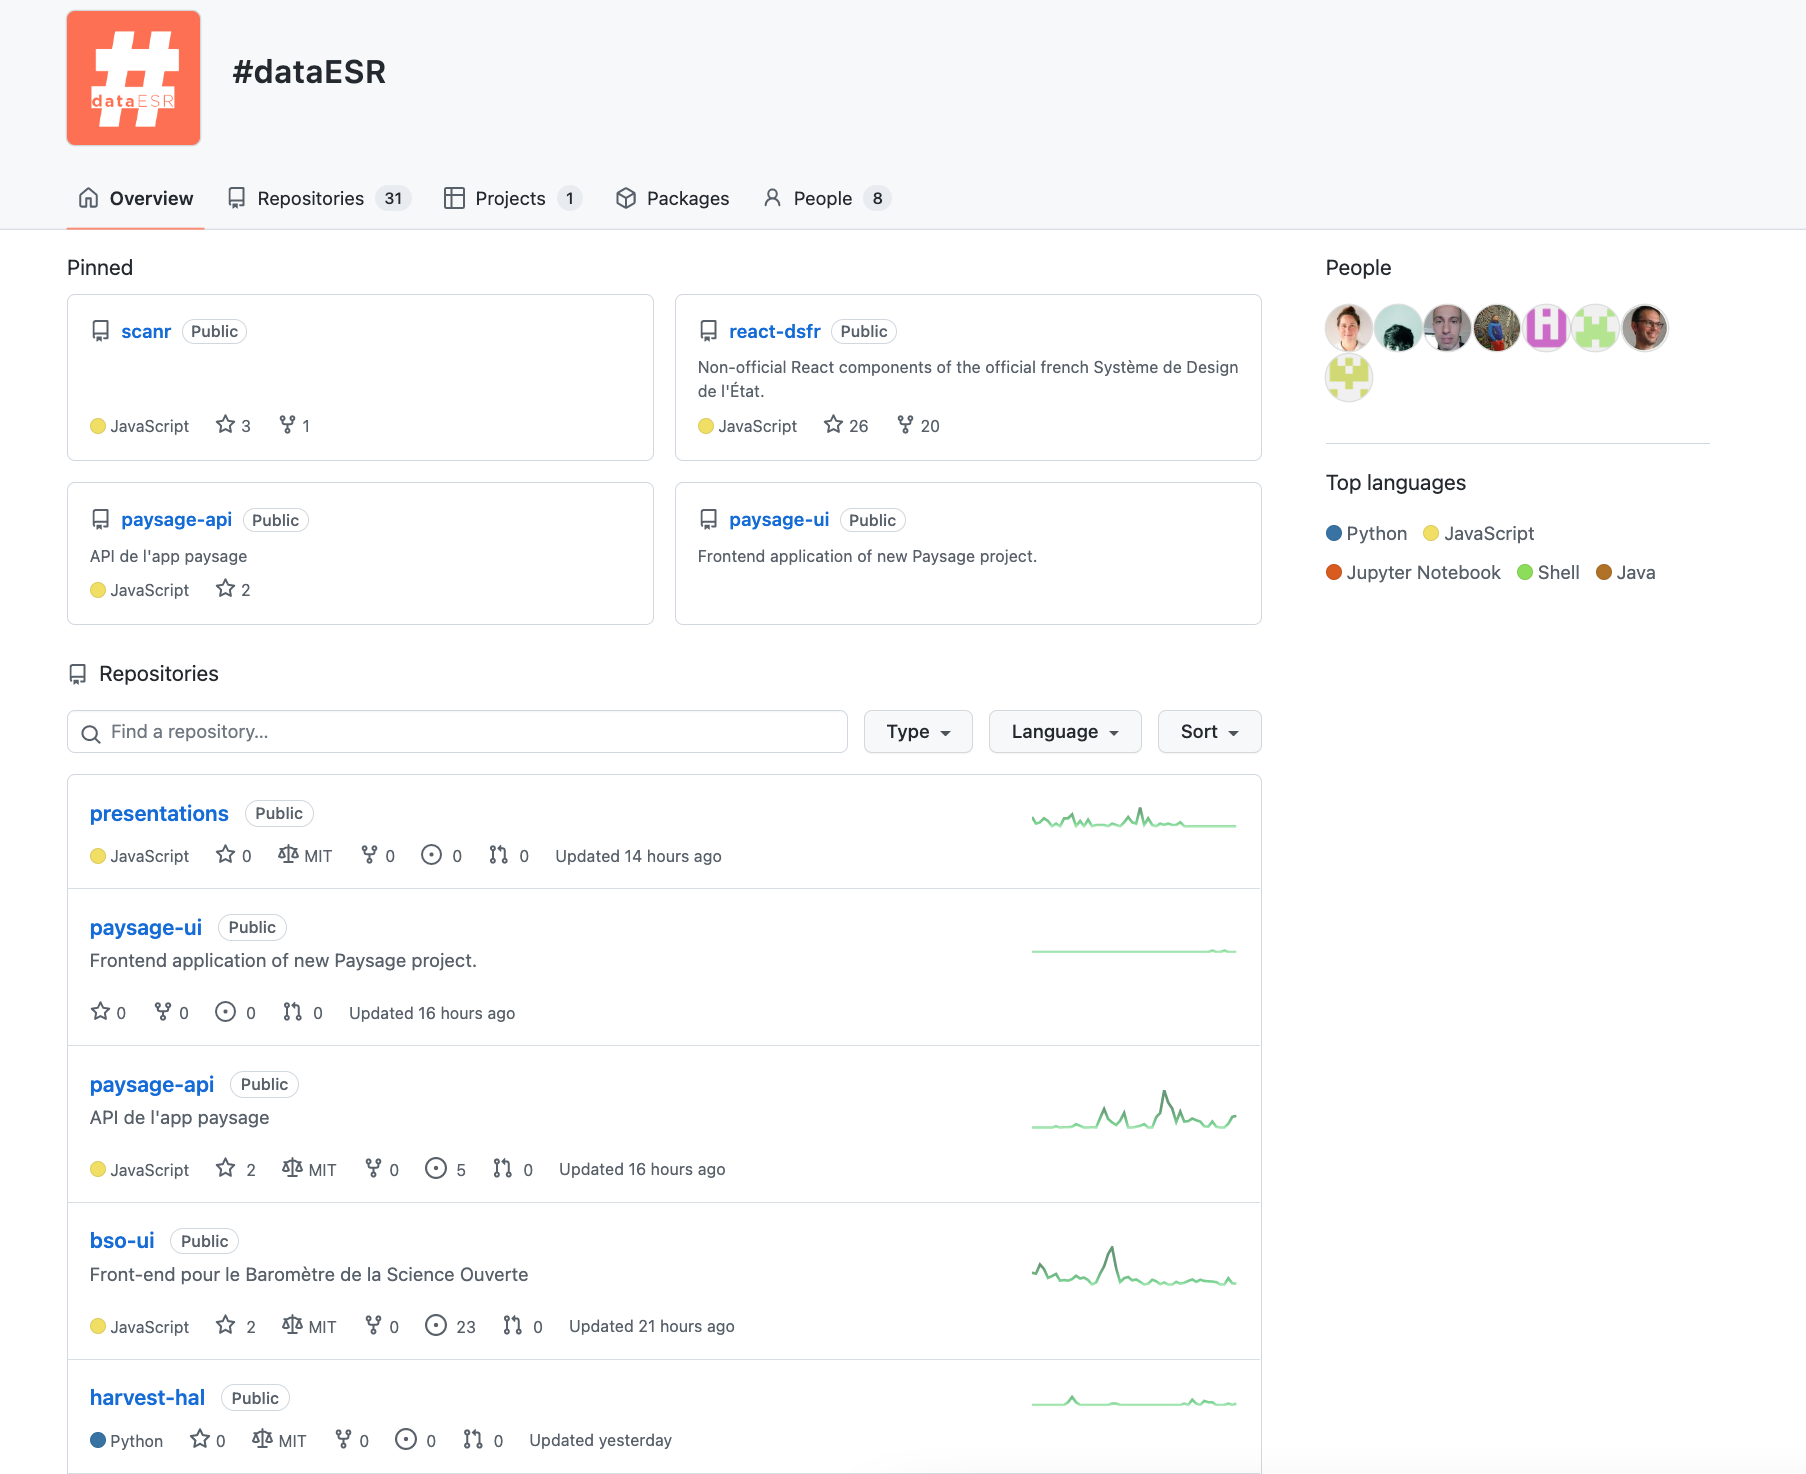View the 20 forks of react-dsfr
Image resolution: width=1806 pixels, height=1474 pixels.
point(918,425)
